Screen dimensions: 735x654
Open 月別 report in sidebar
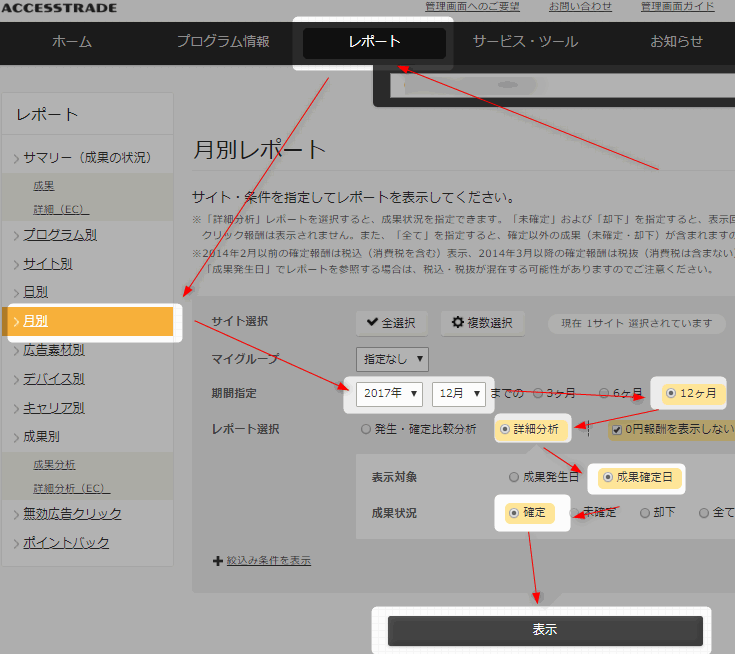pos(36,321)
